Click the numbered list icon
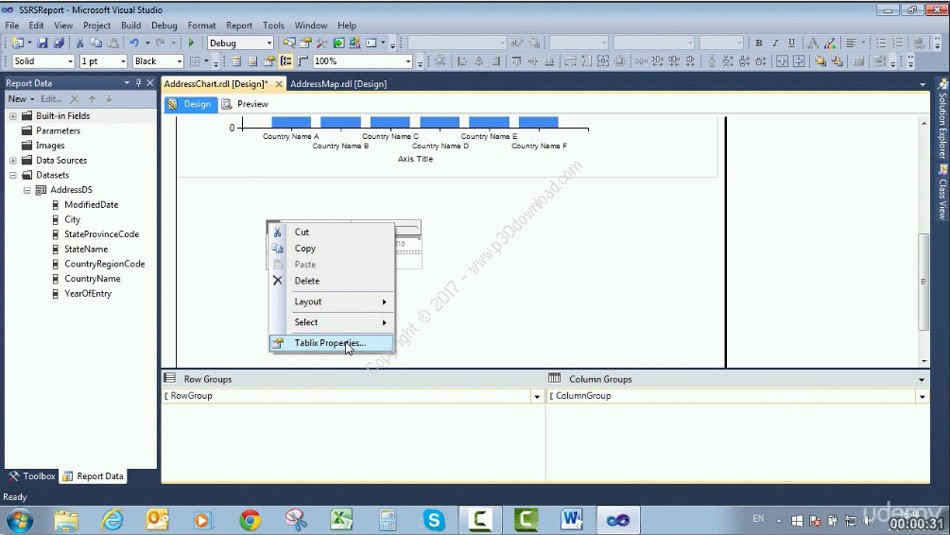Screen dimensions: 950x535 [898, 43]
